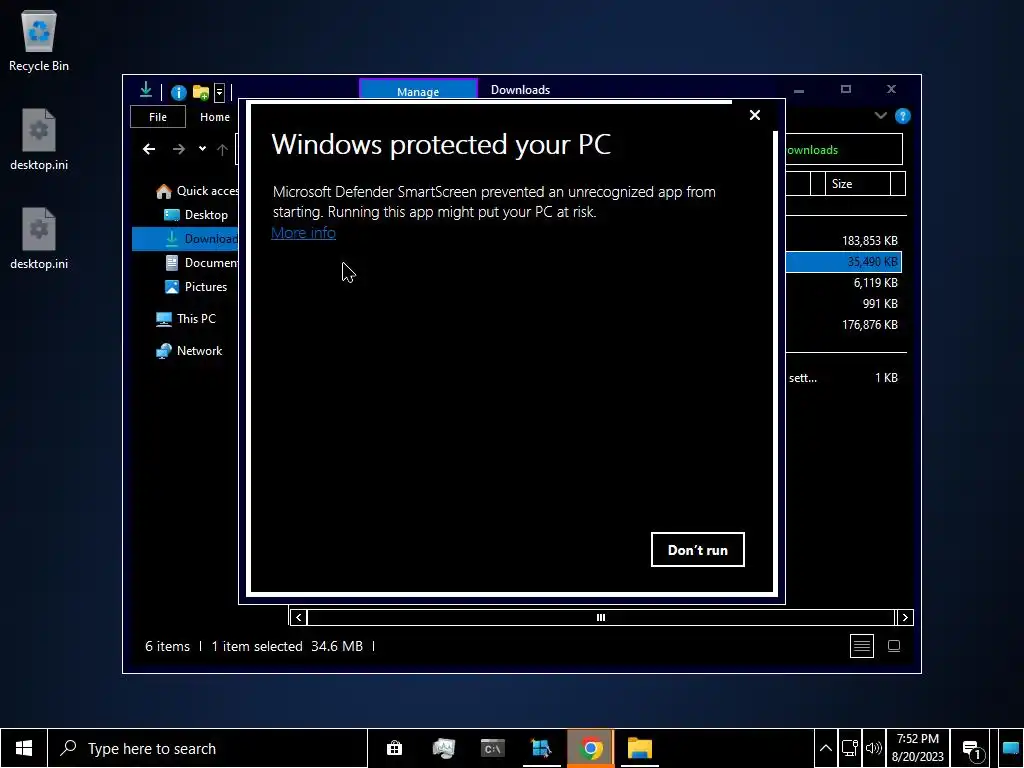This screenshot has height=768, width=1024.
Task: Switch to Large icons view layout
Action: click(894, 646)
